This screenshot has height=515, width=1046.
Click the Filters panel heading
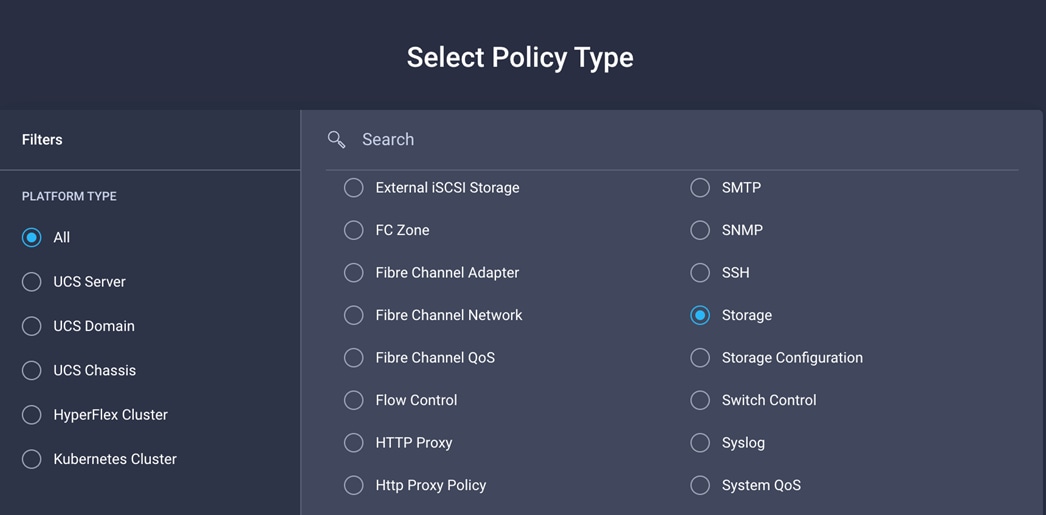[x=42, y=139]
